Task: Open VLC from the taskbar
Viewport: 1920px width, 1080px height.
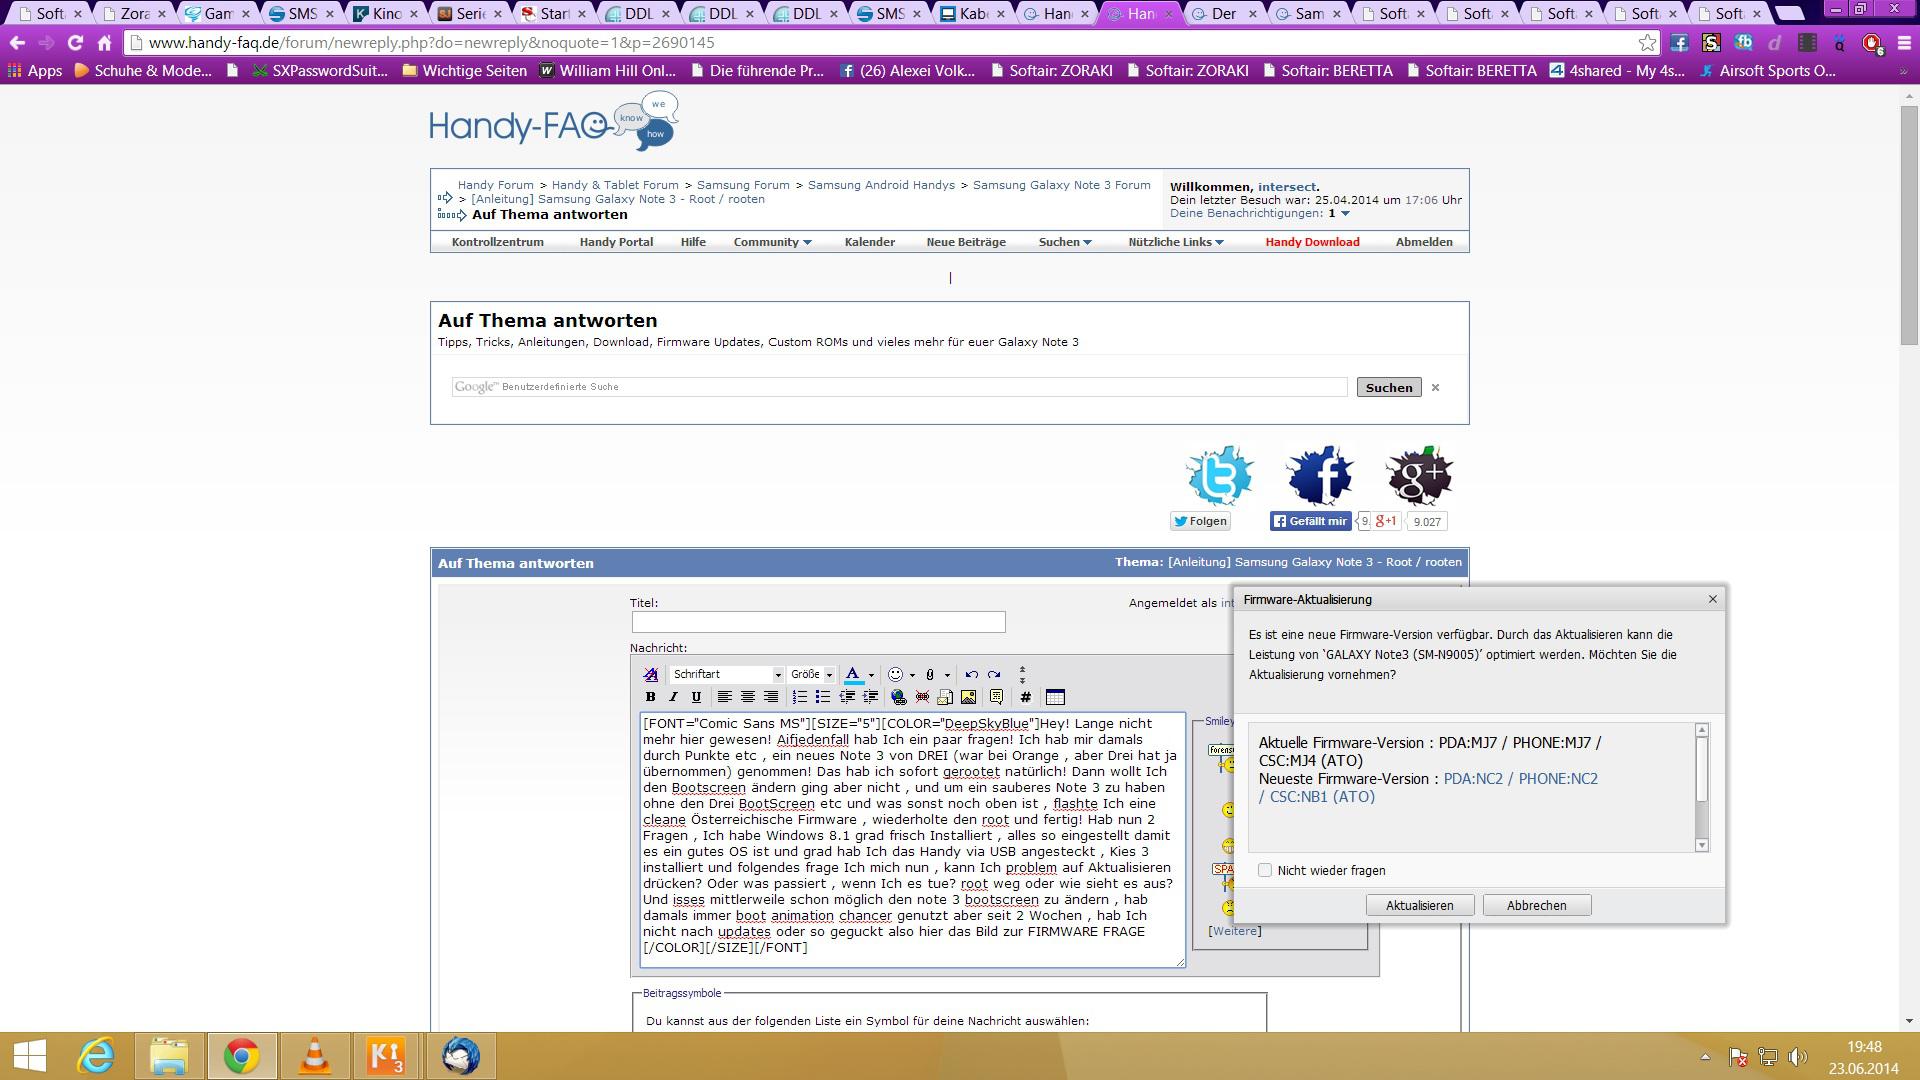Action: click(x=315, y=1056)
